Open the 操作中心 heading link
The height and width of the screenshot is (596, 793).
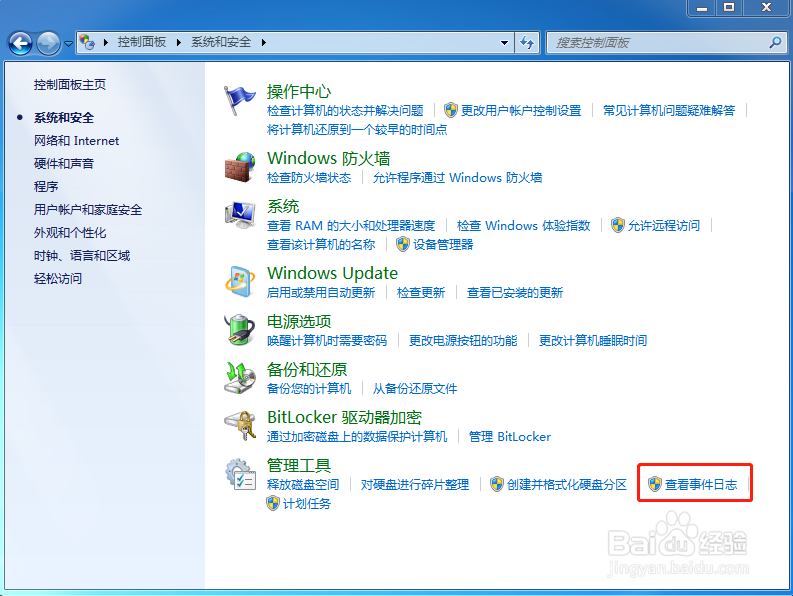coord(299,92)
